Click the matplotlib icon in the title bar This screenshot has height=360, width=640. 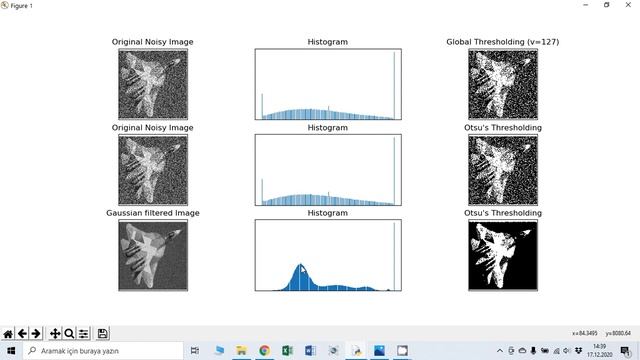4,5
